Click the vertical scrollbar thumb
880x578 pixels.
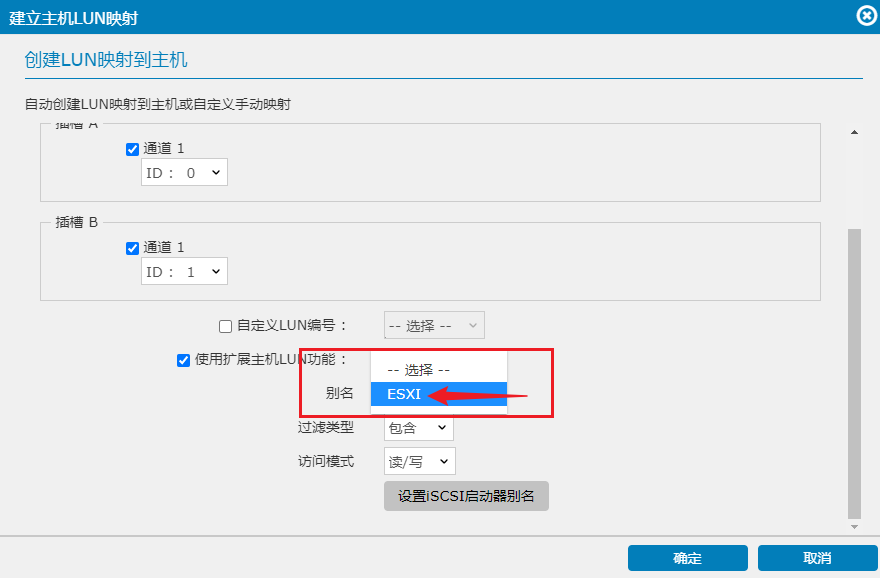pos(854,370)
